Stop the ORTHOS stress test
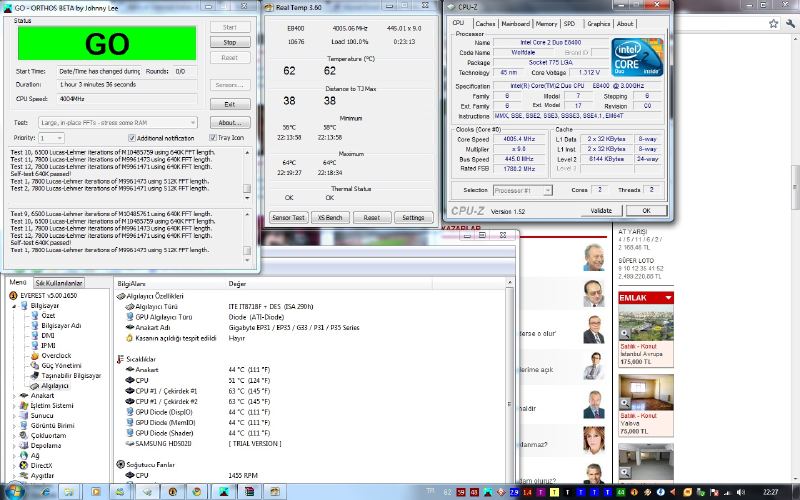The image size is (800, 500). [230, 42]
